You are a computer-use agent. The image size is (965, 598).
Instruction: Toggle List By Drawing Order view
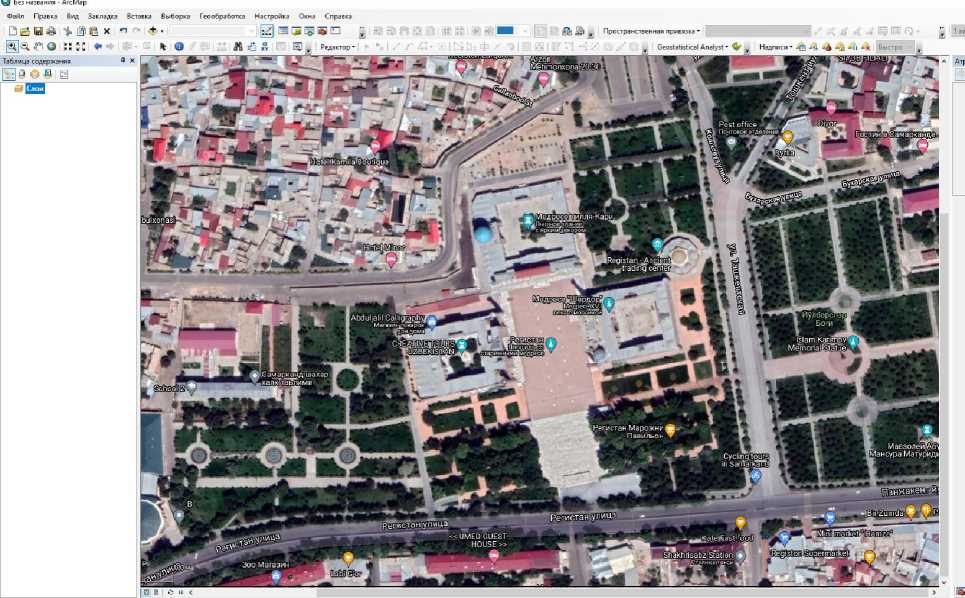pyautogui.click(x=9, y=74)
